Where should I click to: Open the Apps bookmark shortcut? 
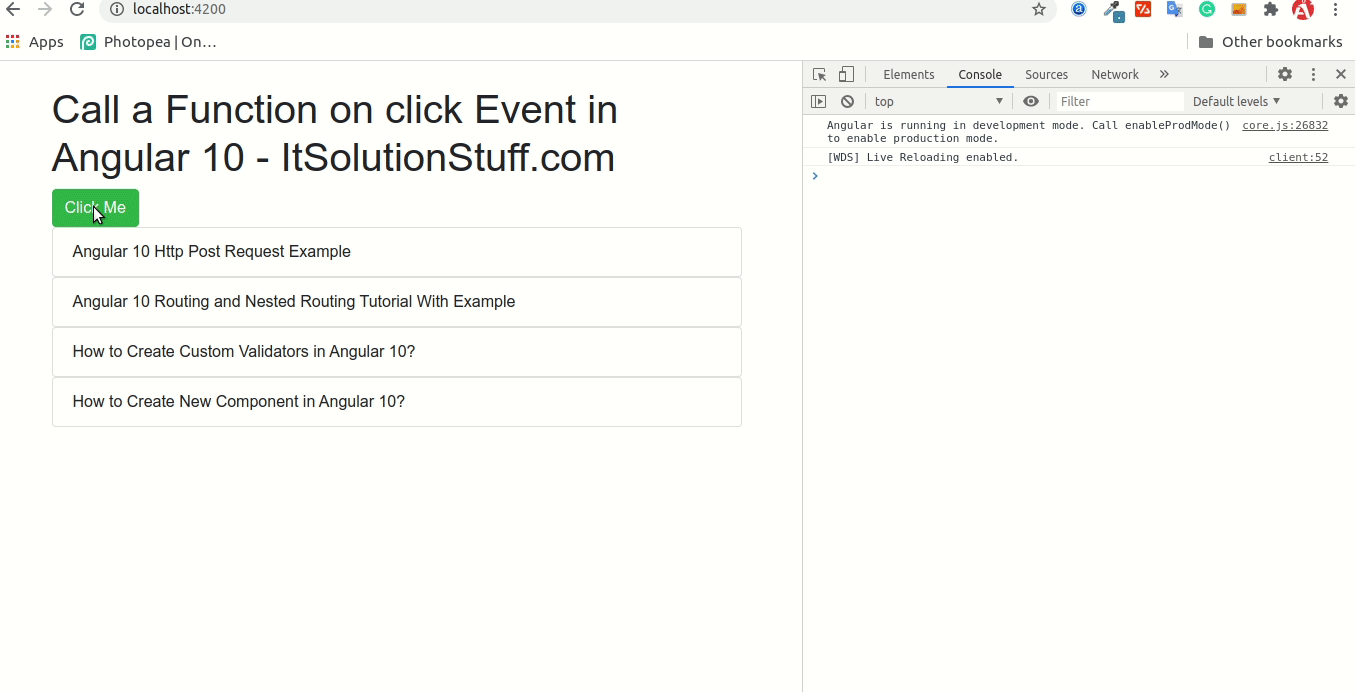[x=34, y=42]
